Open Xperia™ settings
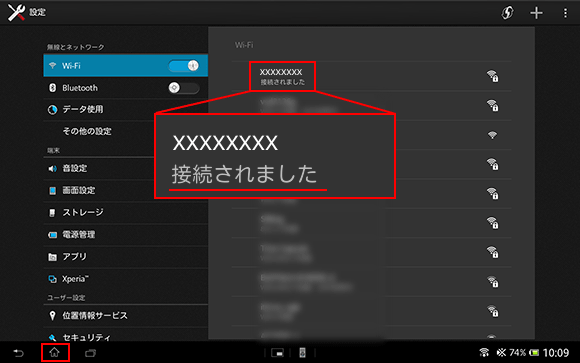Image resolution: width=580 pixels, height=363 pixels. [125, 279]
